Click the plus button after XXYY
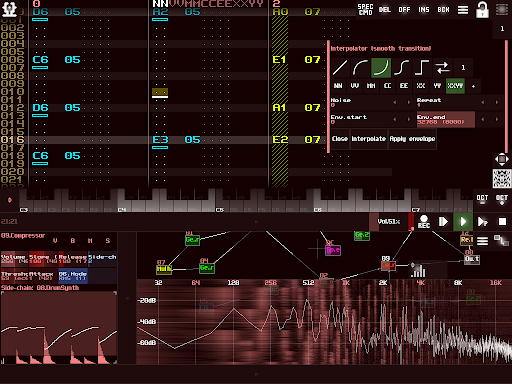The width and height of the screenshot is (512, 384). click(x=473, y=86)
